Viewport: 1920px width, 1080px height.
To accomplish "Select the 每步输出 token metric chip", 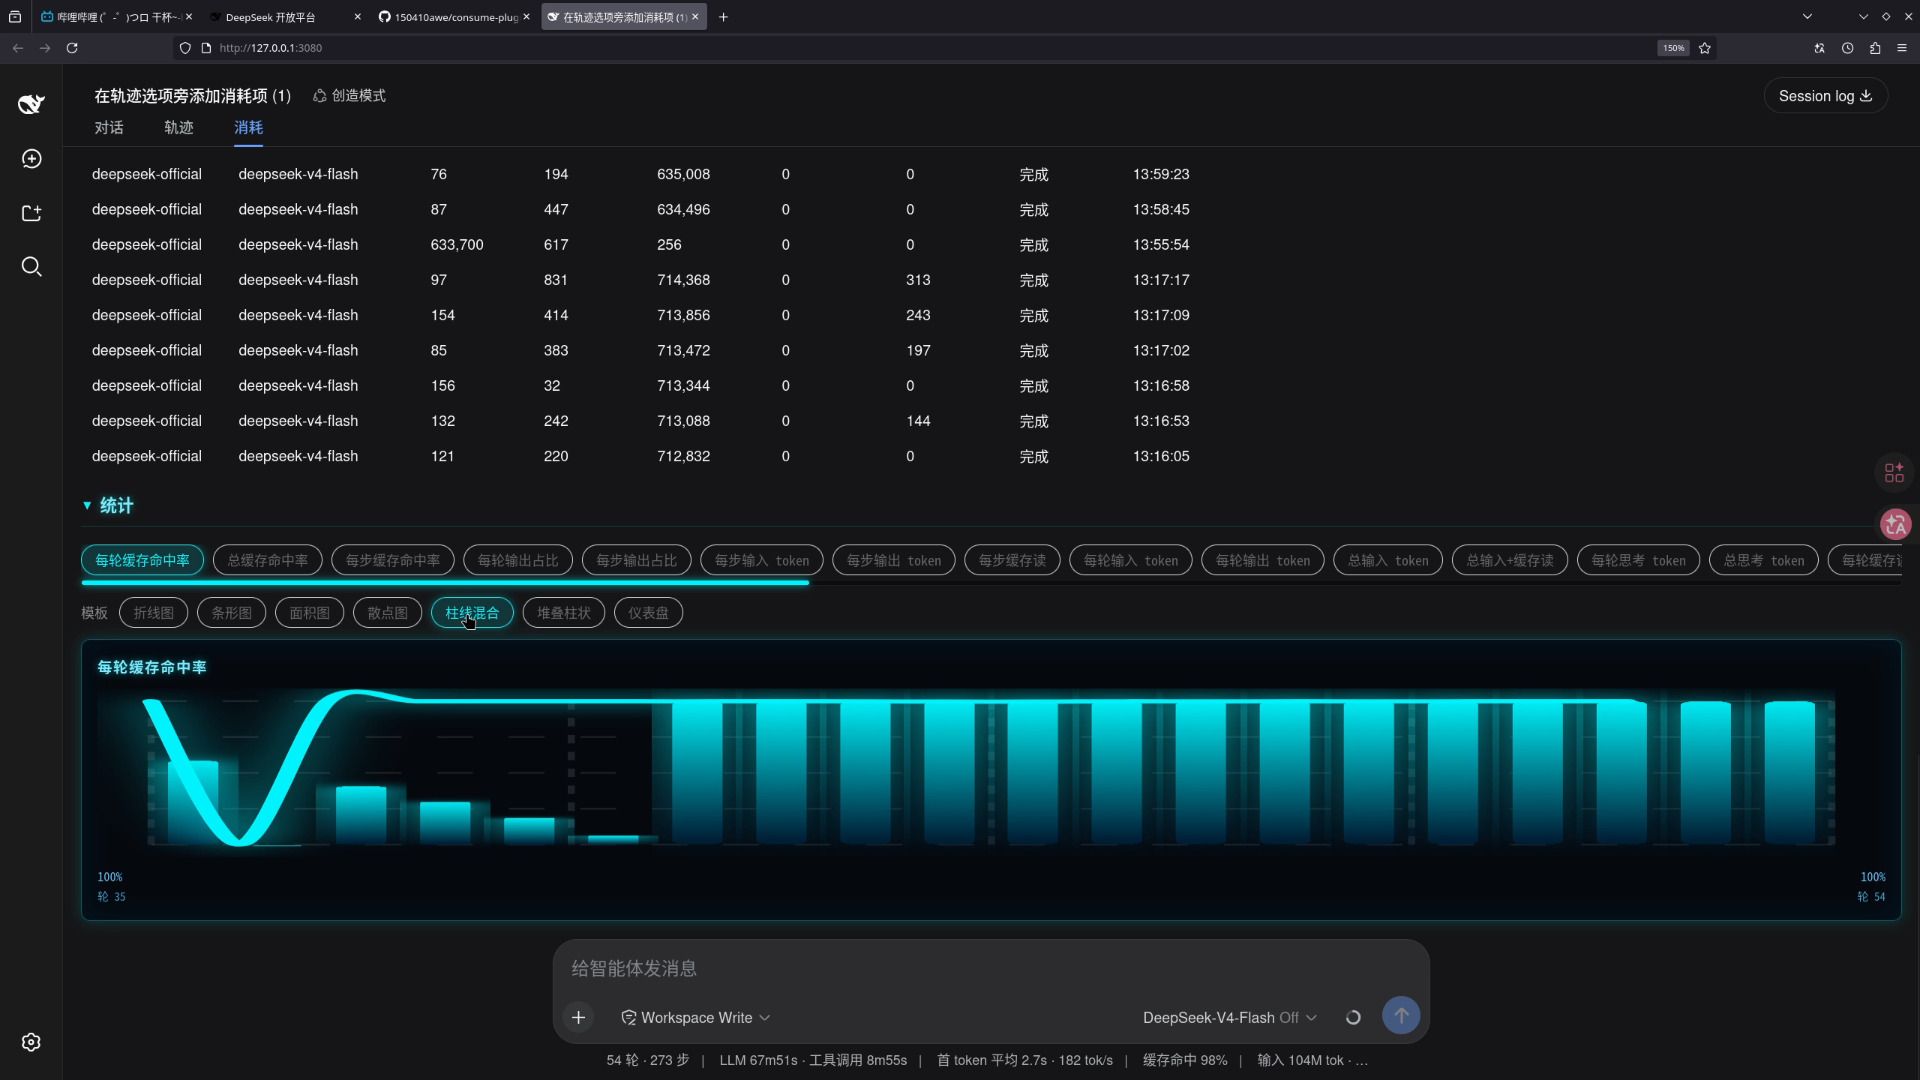I will 894,560.
